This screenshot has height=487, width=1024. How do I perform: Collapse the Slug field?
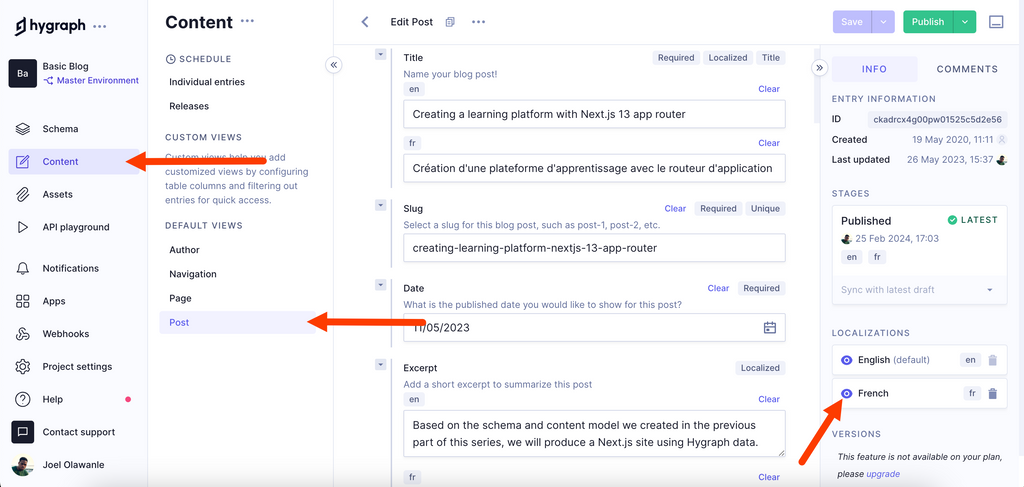(380, 205)
